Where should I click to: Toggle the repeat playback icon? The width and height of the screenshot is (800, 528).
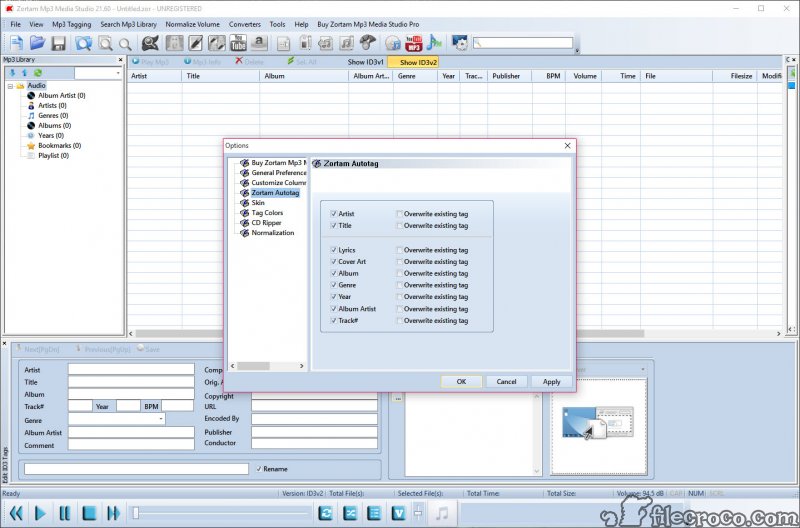(325, 513)
